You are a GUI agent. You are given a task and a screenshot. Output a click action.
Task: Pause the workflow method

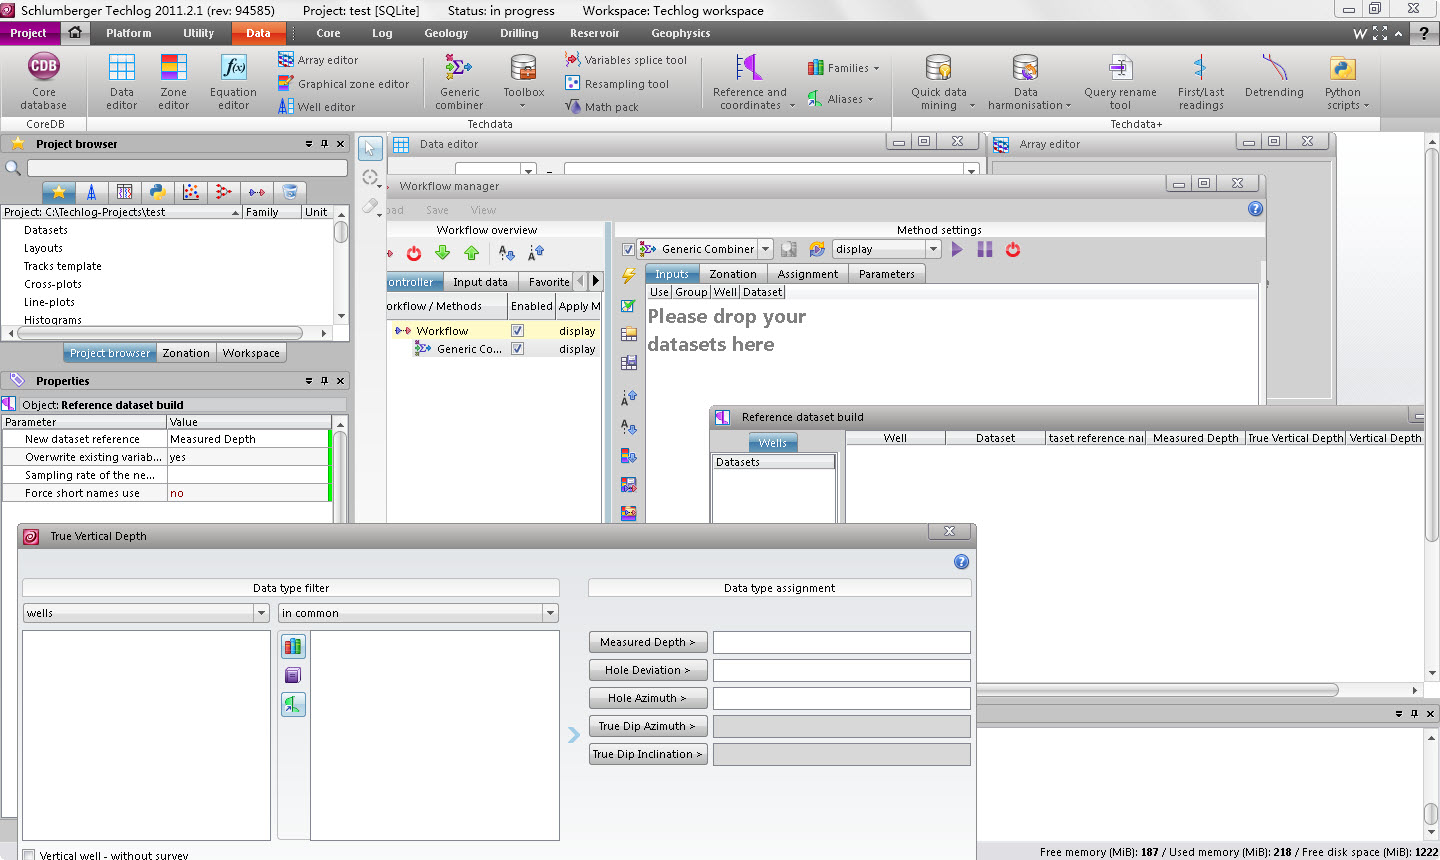pos(985,249)
